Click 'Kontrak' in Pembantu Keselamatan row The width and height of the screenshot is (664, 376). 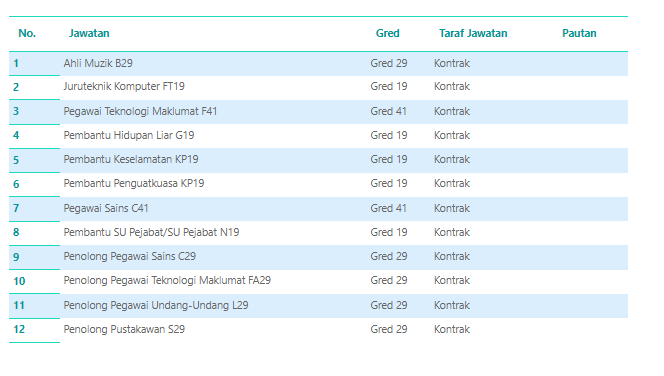pyautogui.click(x=452, y=160)
